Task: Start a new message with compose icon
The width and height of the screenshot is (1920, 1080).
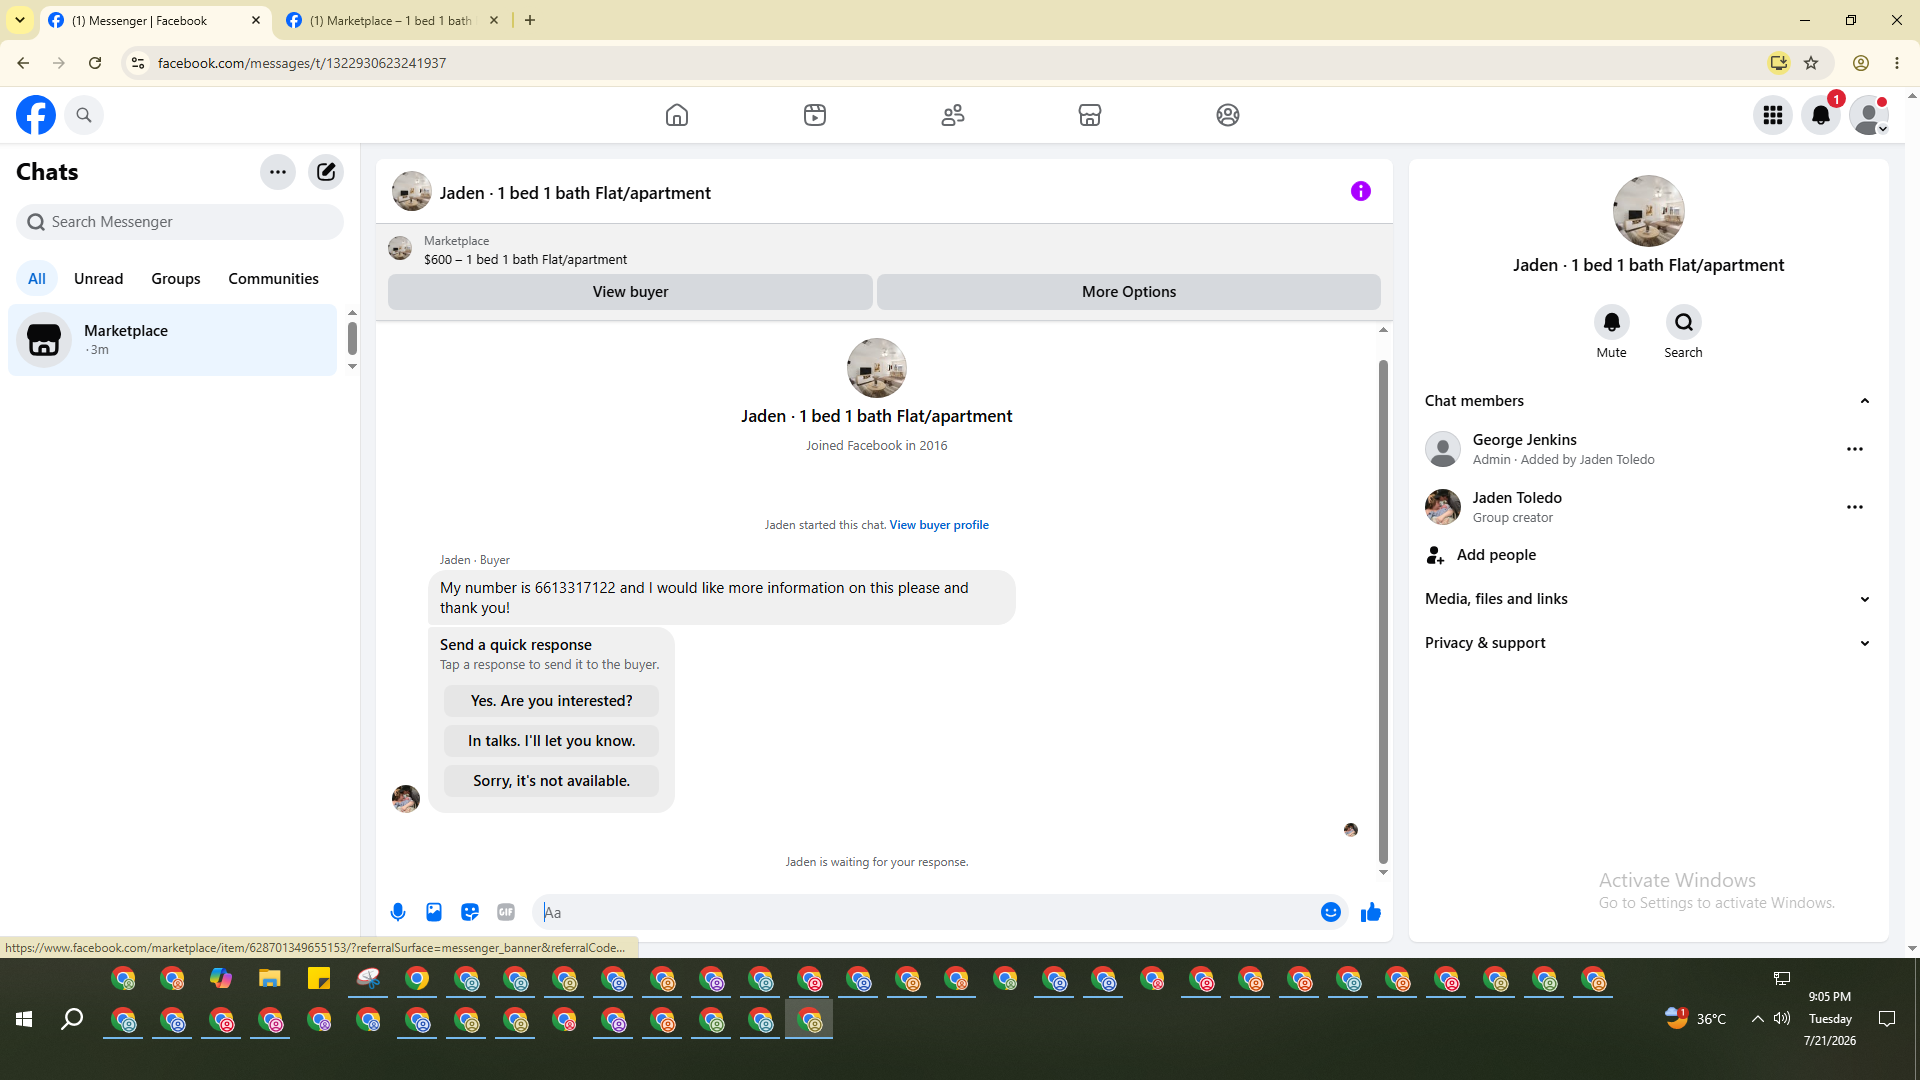Action: (x=326, y=172)
